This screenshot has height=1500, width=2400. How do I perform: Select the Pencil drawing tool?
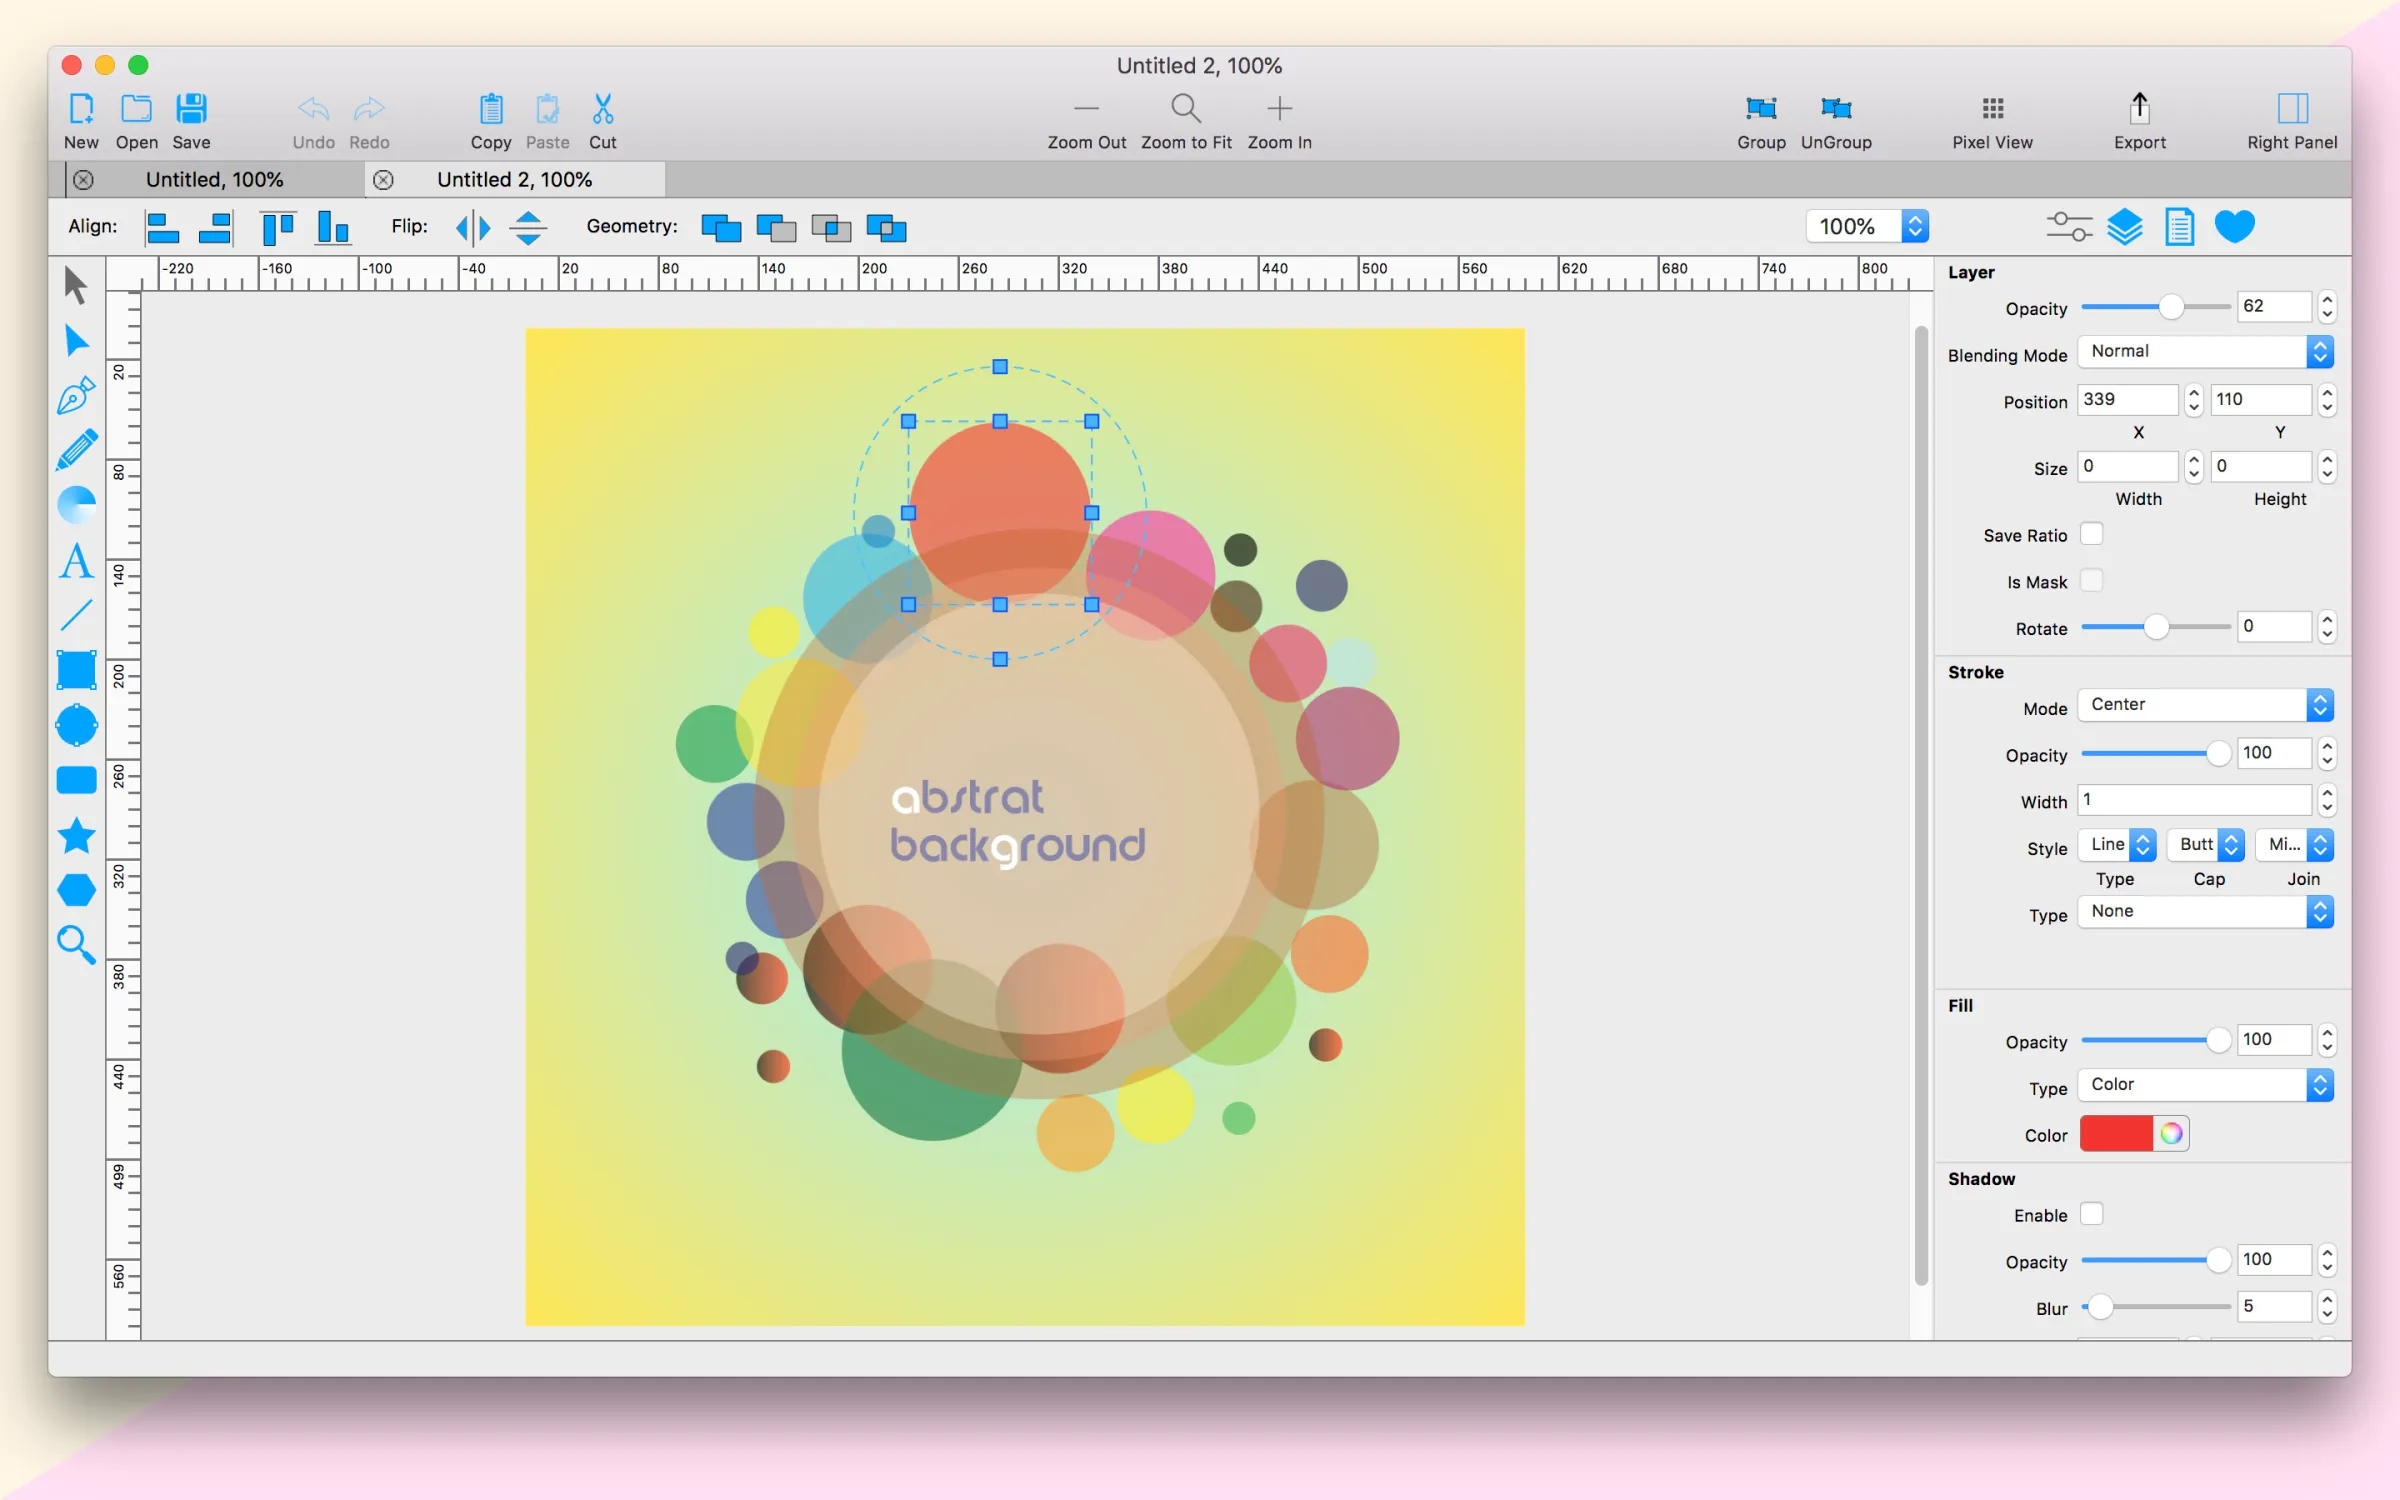click(76, 450)
